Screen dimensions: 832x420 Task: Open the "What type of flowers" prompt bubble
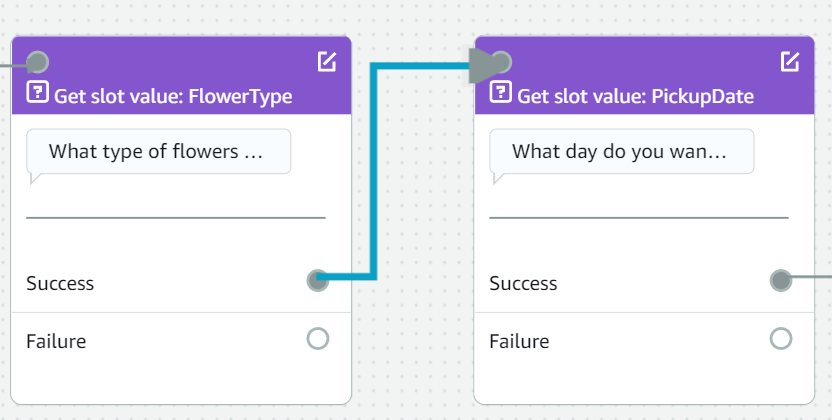pyautogui.click(x=158, y=152)
